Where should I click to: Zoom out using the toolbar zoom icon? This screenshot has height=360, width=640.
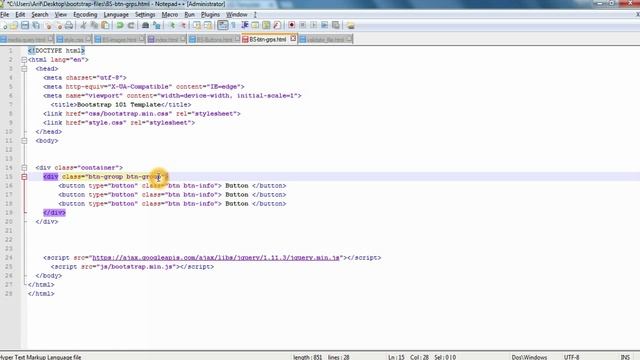183,25
